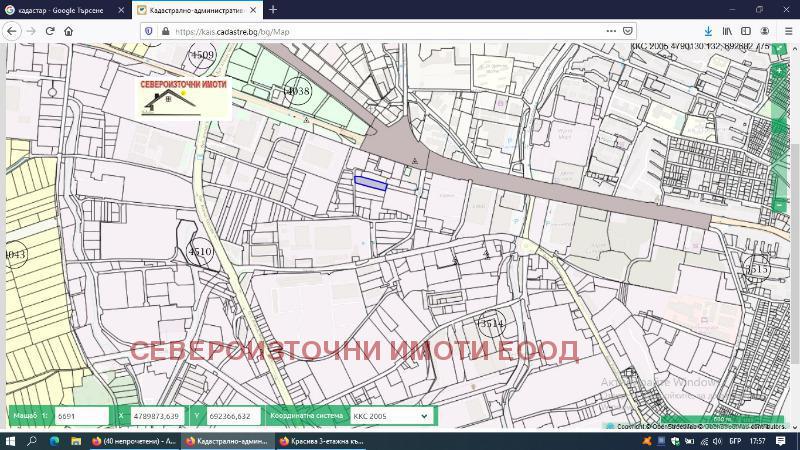
Task: Click the Y coordinate input field
Action: tap(232, 415)
